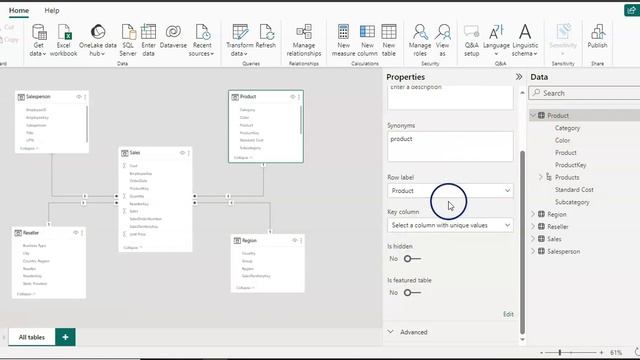Click the View as roles icon
This screenshot has height=360, width=640.
[x=442, y=32]
